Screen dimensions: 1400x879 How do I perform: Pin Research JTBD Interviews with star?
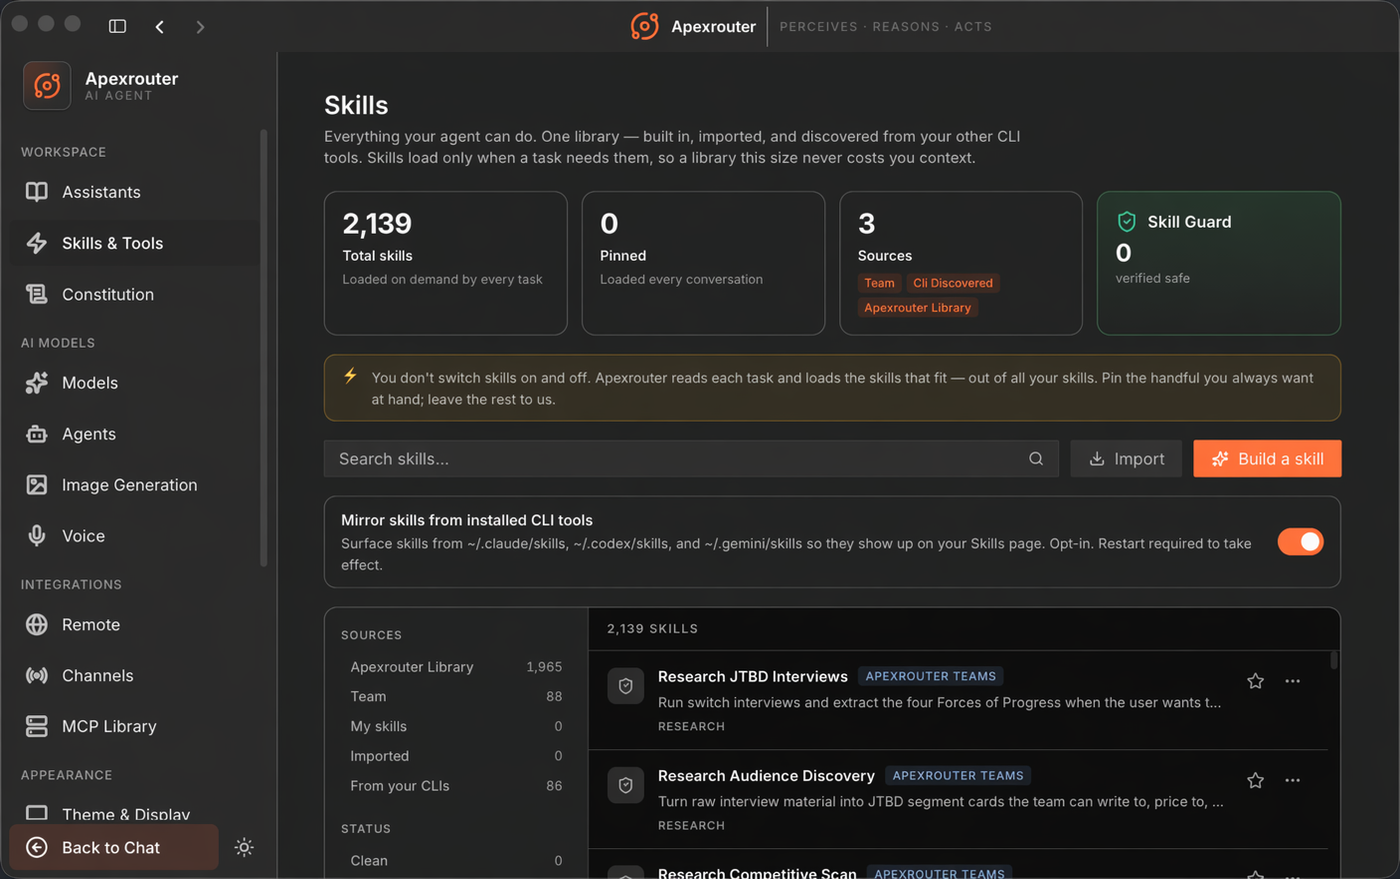(1255, 681)
